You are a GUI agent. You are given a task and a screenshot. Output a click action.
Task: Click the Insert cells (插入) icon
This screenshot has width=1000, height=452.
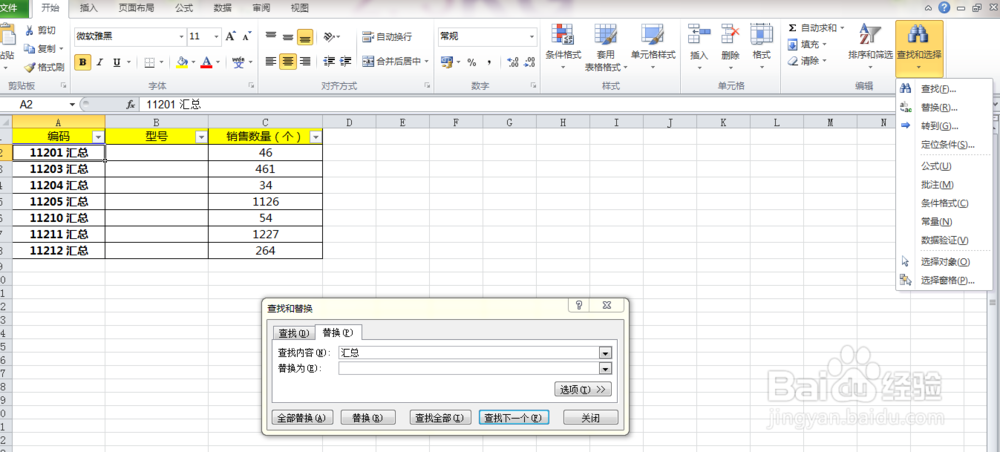(700, 34)
